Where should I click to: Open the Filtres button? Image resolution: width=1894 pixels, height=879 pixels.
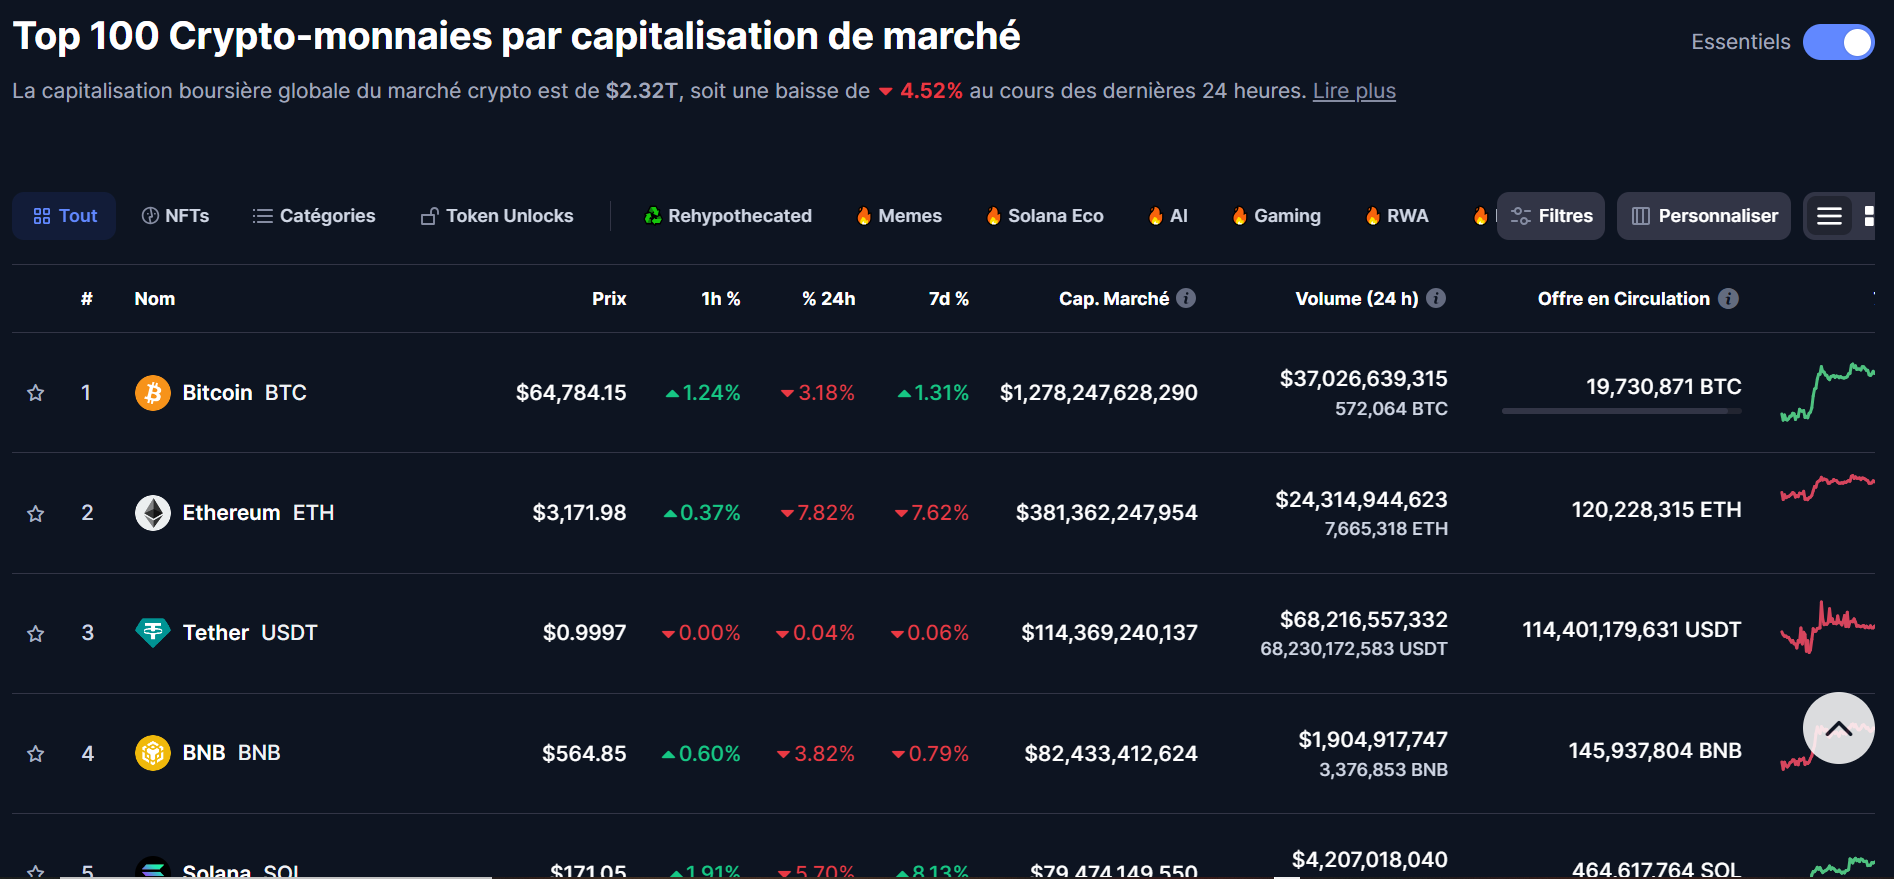1551,216
